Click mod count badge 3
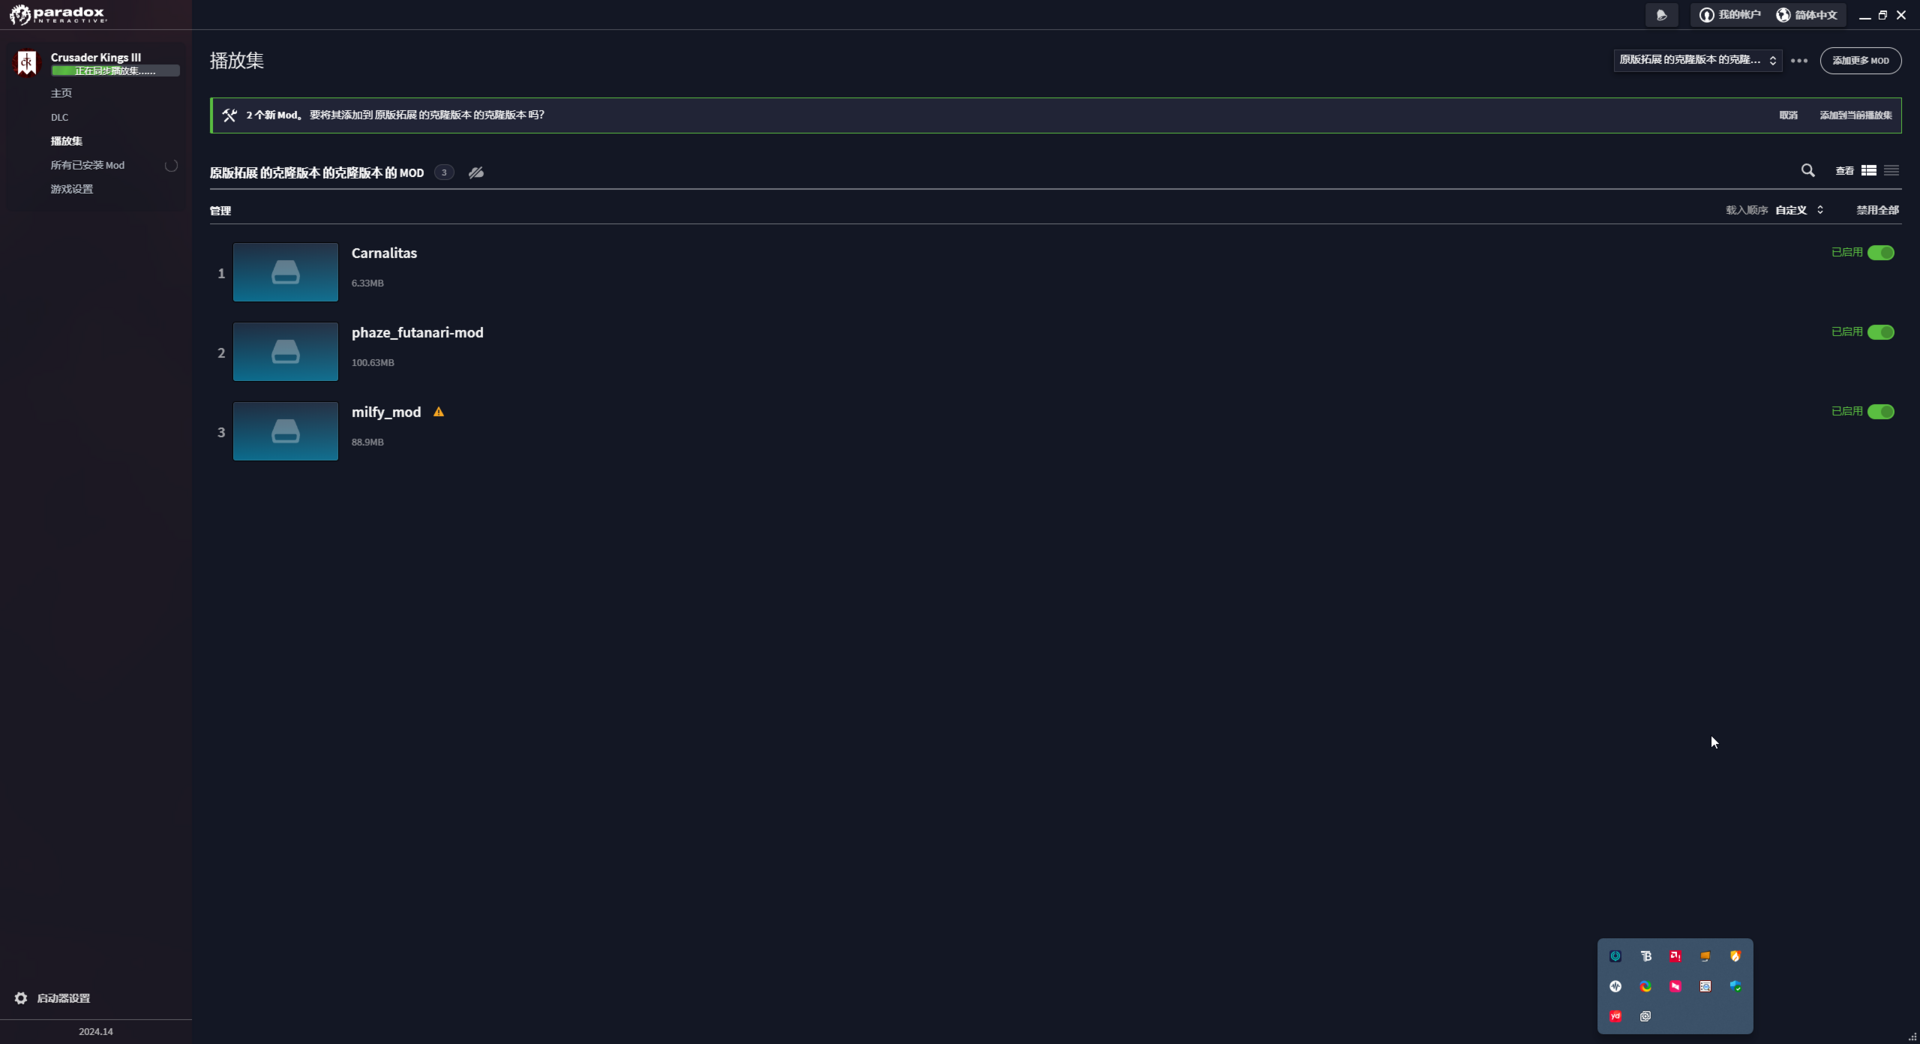 (x=444, y=173)
